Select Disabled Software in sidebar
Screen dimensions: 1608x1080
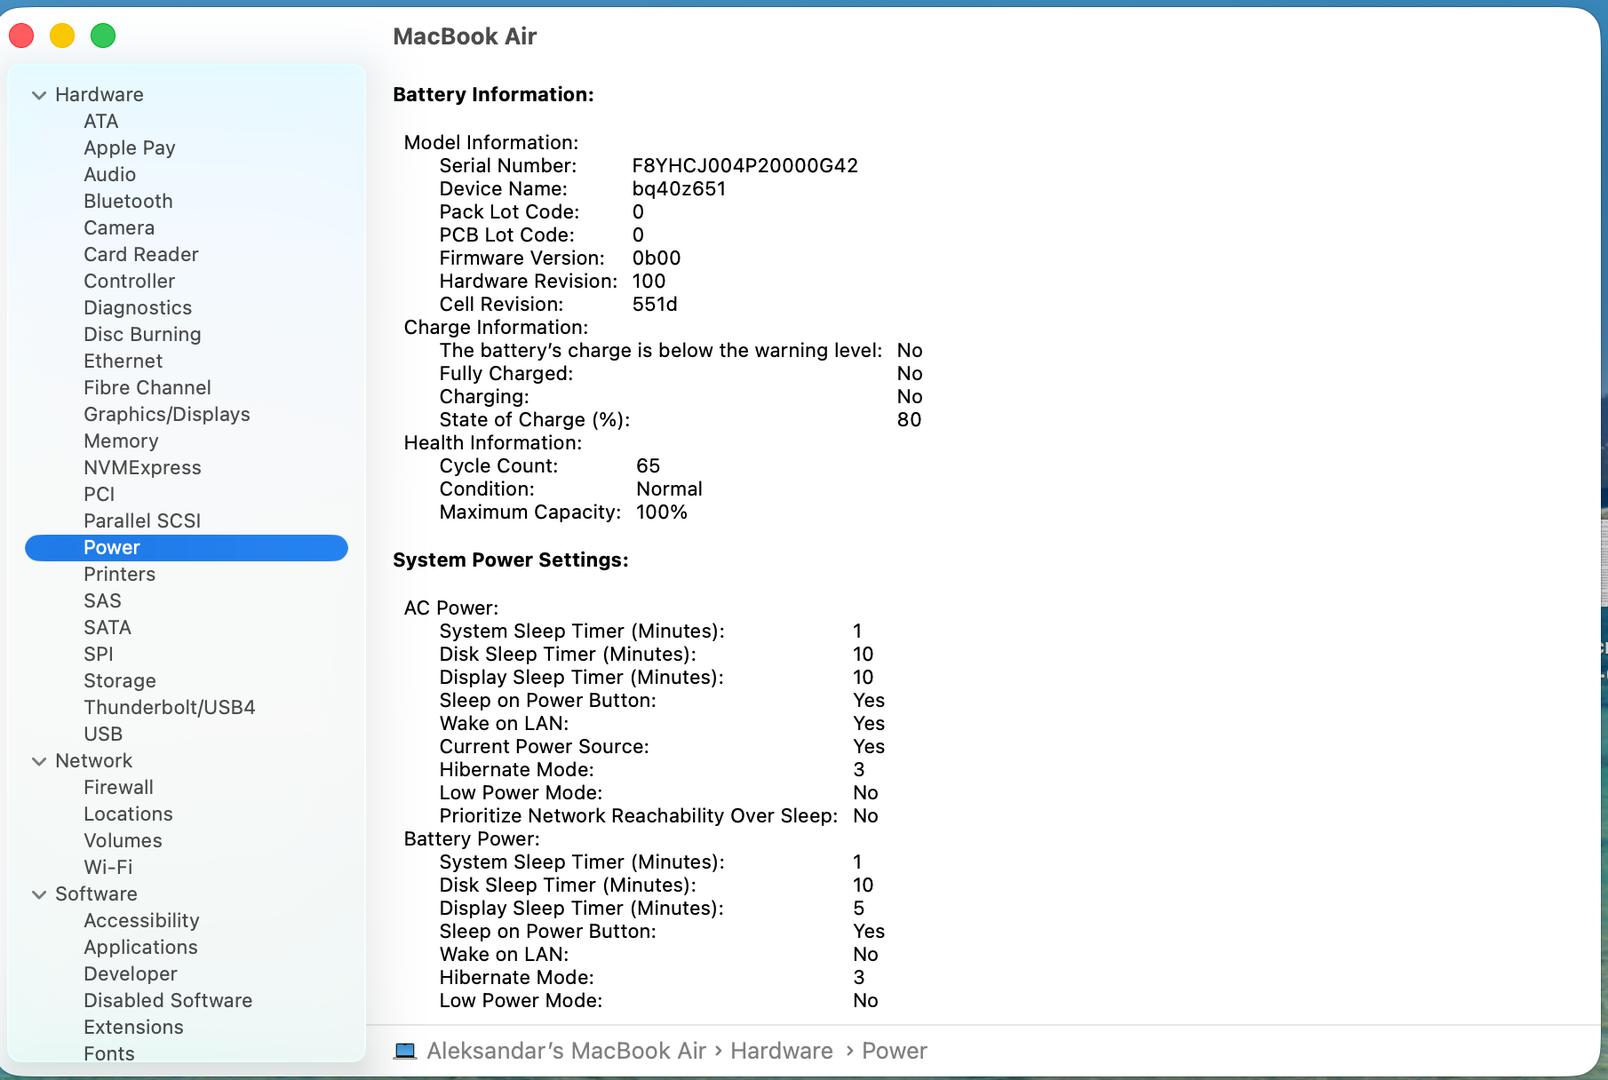[x=168, y=1000]
